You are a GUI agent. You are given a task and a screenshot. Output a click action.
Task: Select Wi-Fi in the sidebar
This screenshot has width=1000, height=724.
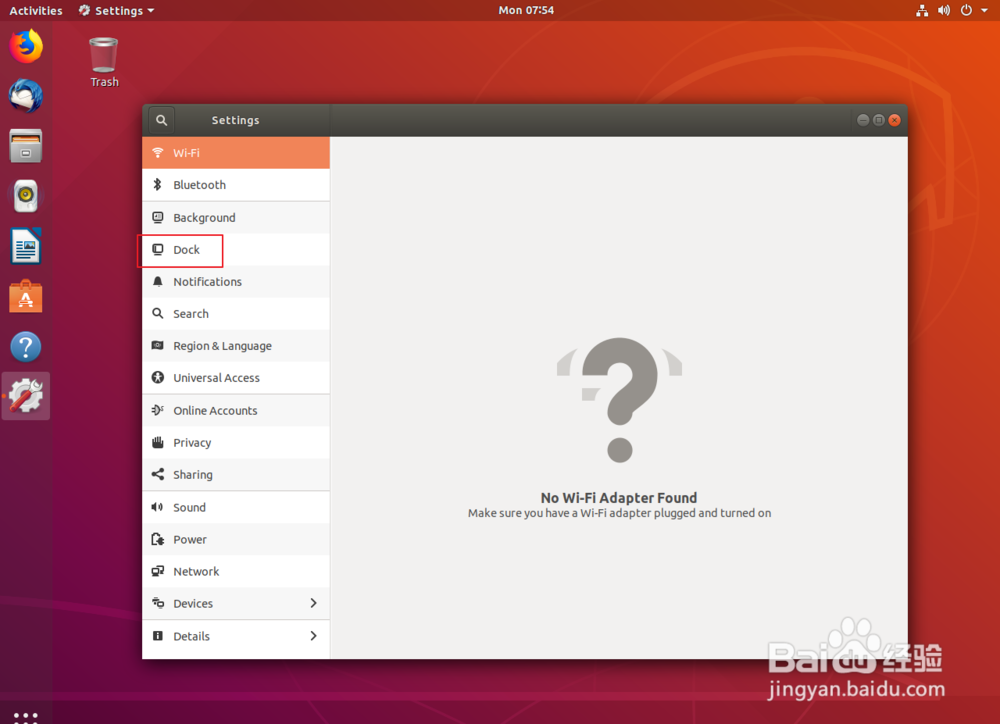[x=236, y=152]
